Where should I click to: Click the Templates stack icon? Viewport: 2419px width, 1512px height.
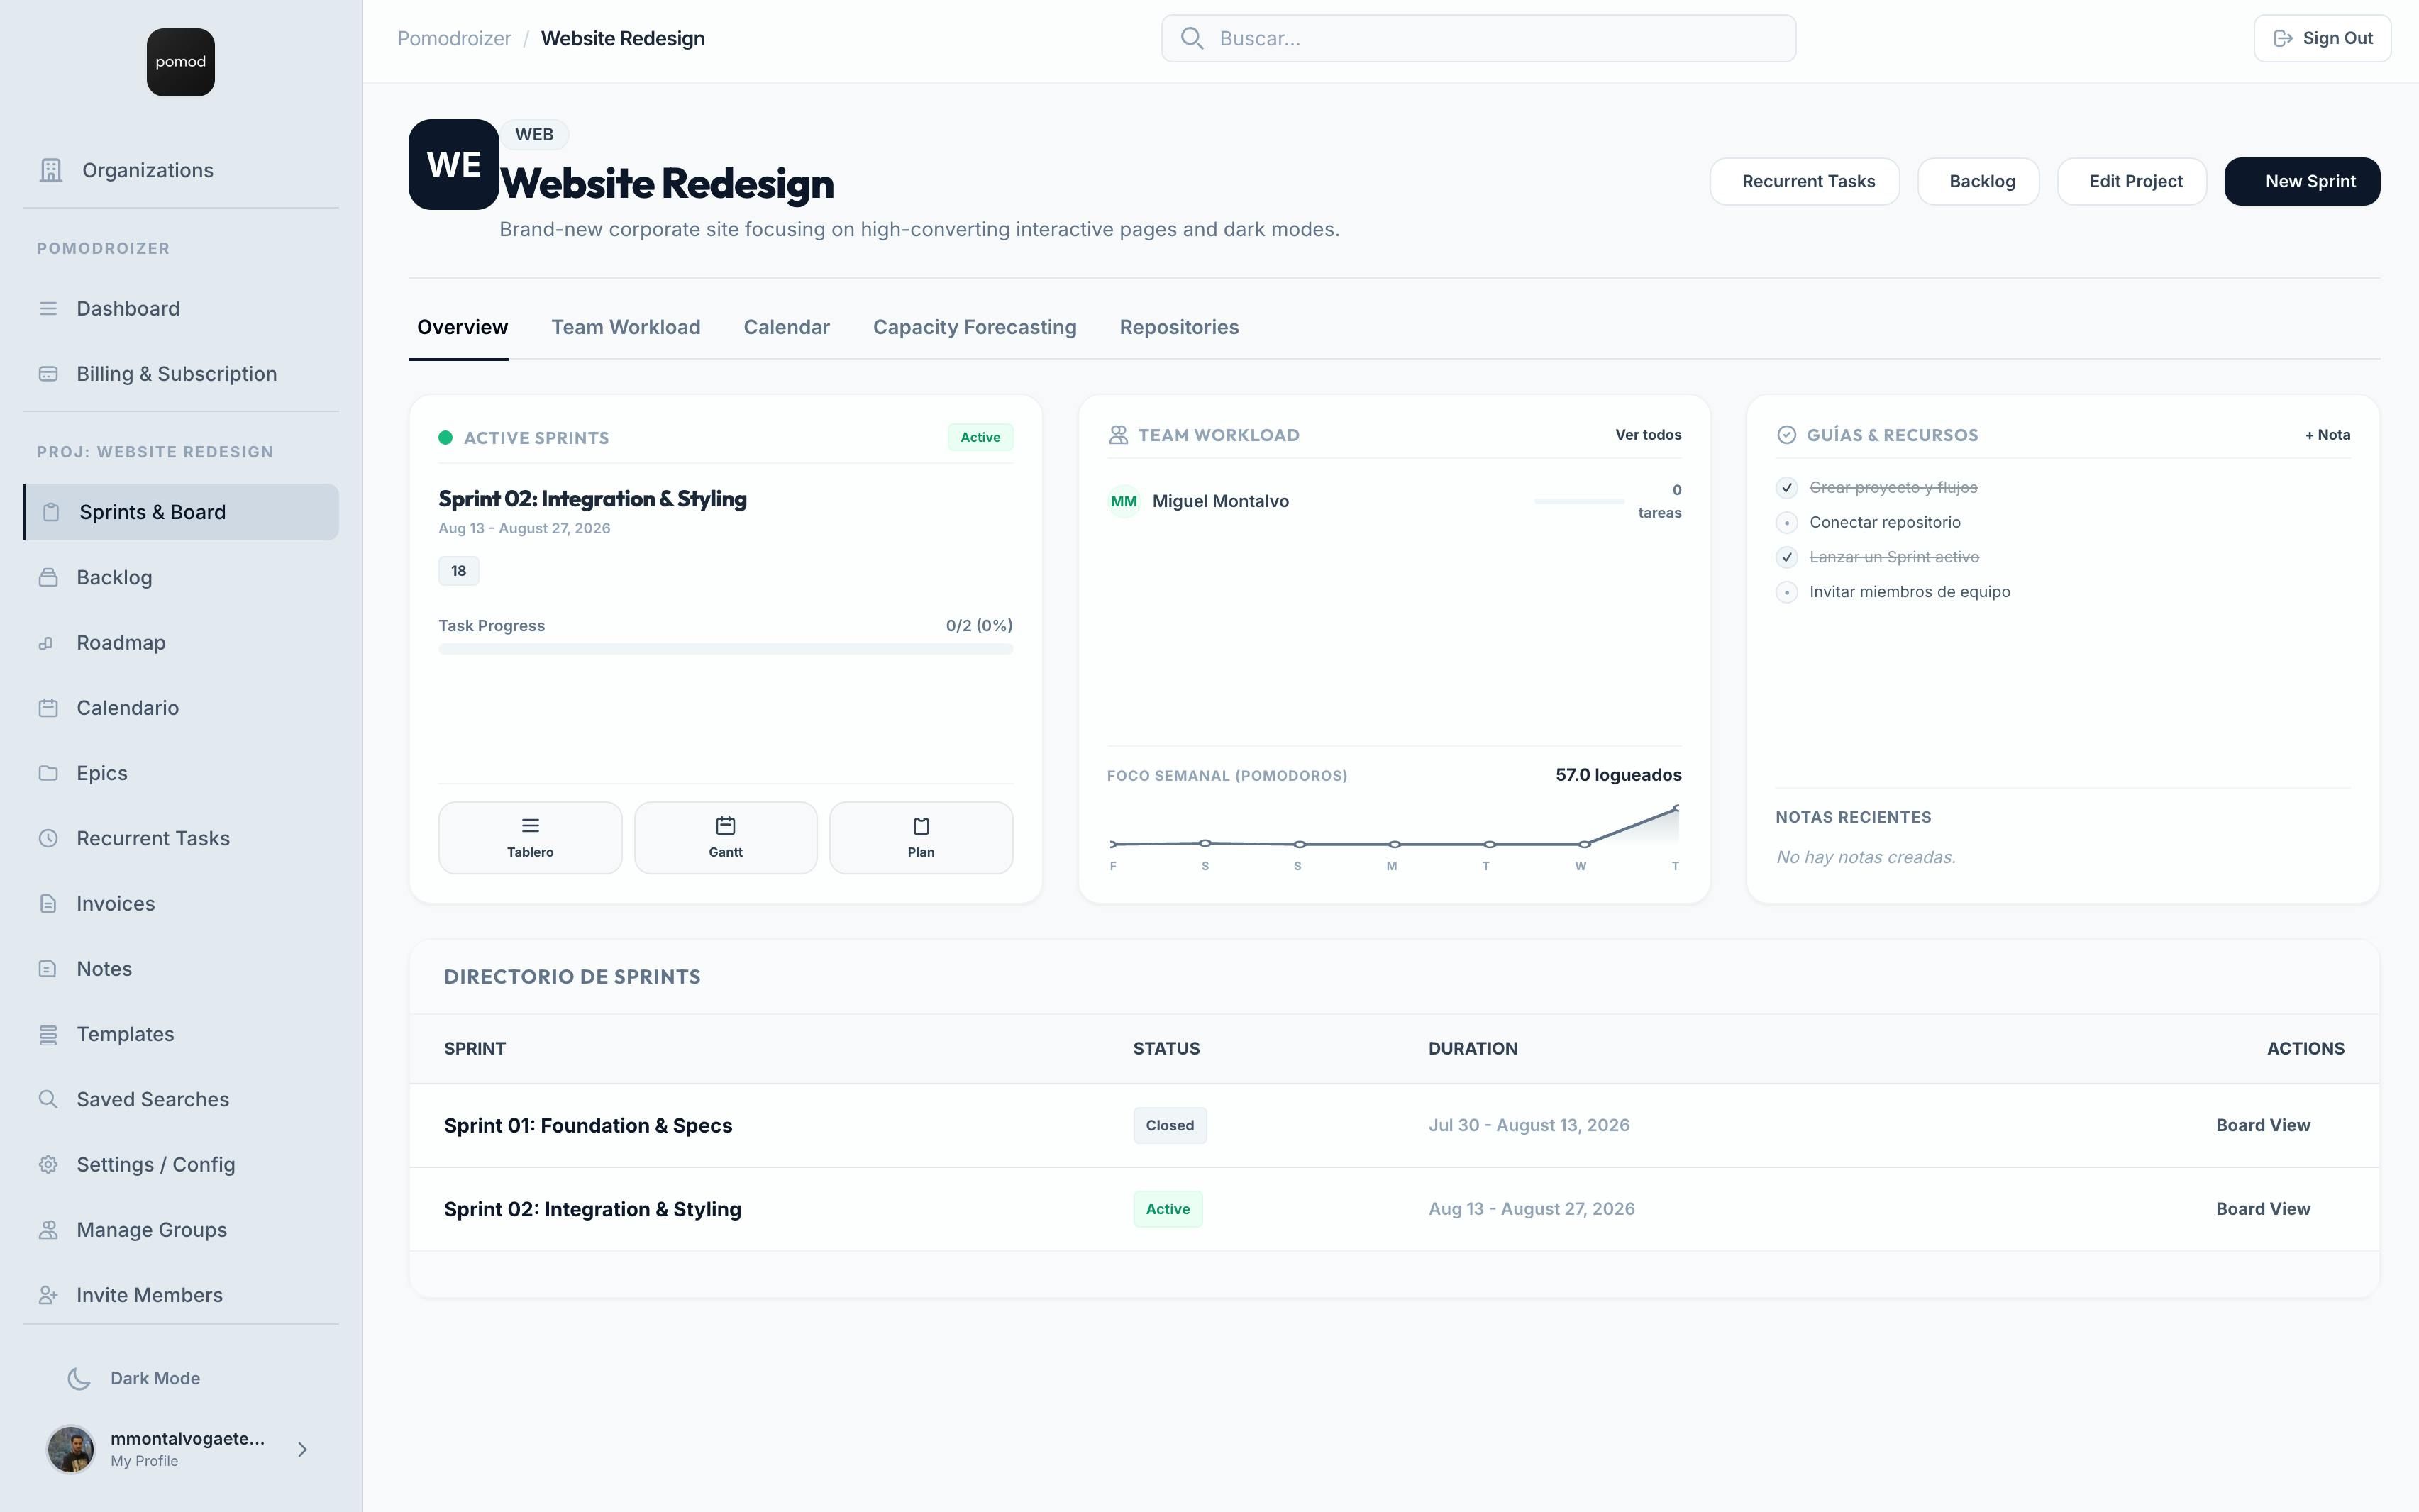point(48,1035)
